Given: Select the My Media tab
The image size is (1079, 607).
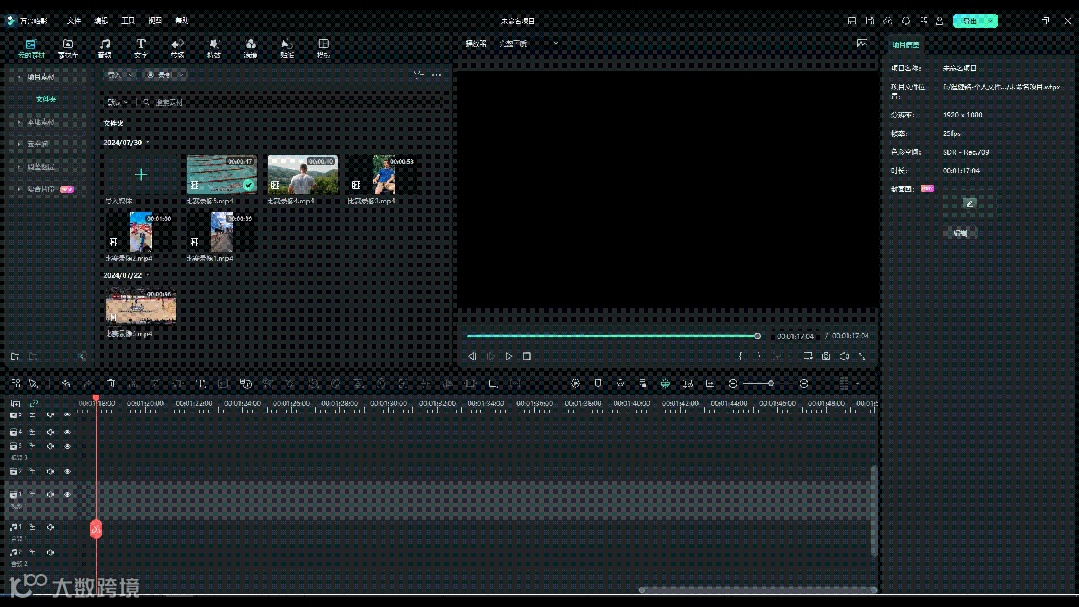Looking at the screenshot, I should 31,48.
